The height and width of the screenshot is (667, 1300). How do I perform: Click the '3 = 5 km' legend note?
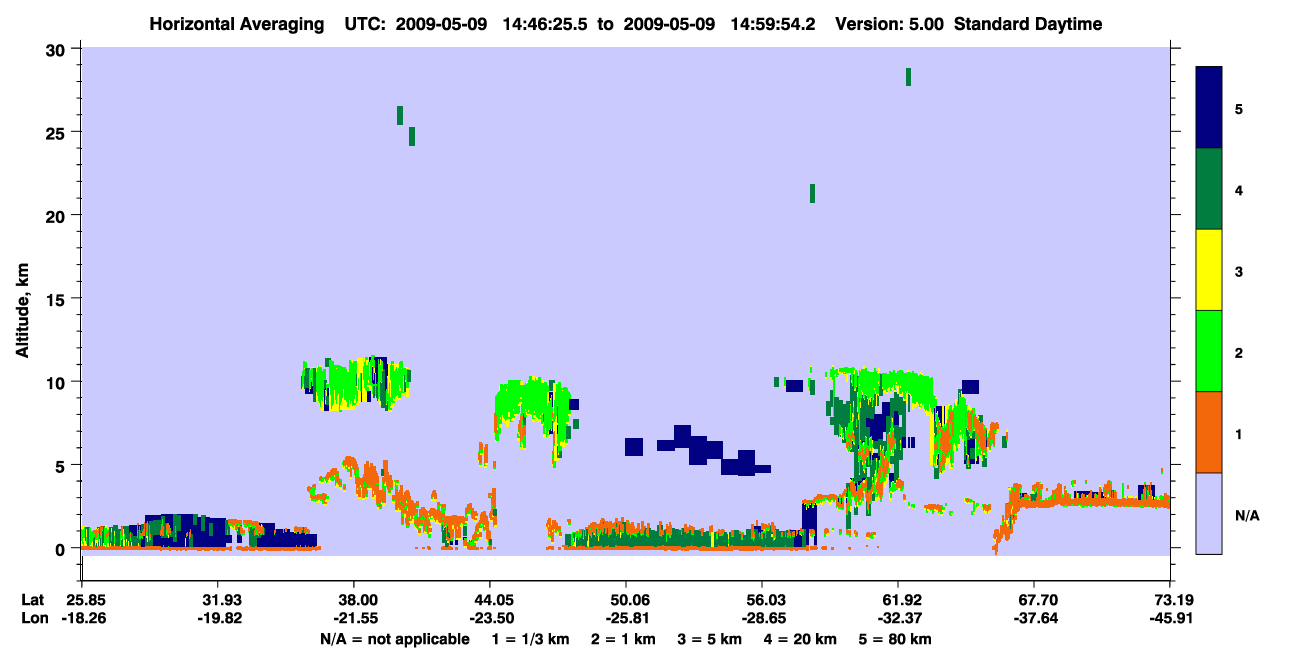pyautogui.click(x=711, y=639)
